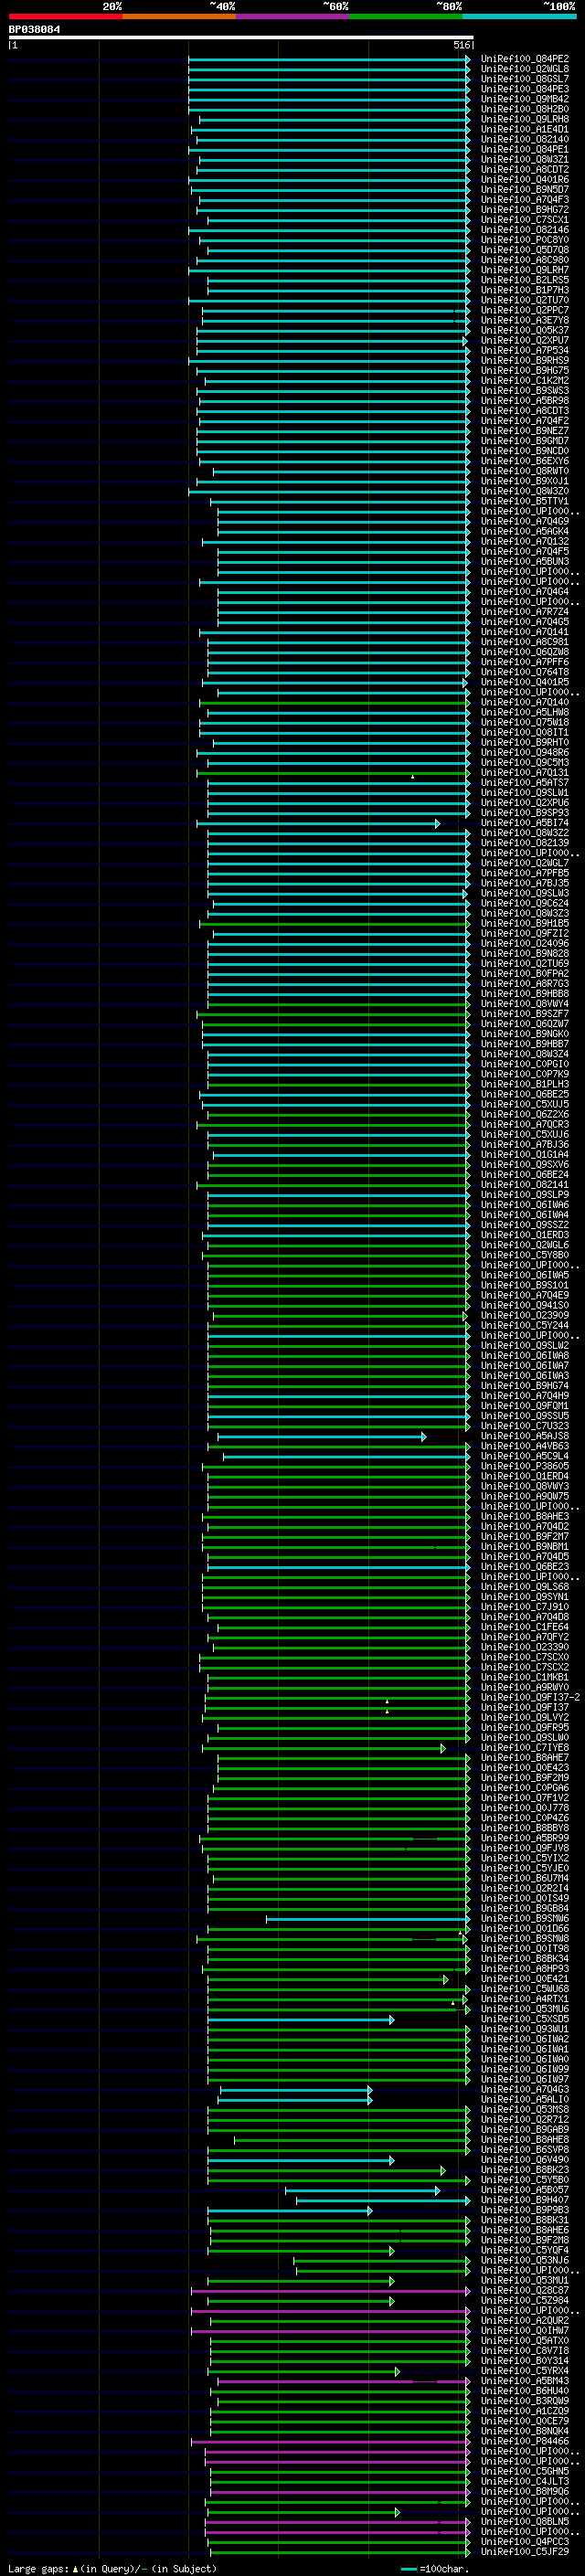
Task: Click the cyan ~100% identity legend segment
Action: [x=520, y=17]
